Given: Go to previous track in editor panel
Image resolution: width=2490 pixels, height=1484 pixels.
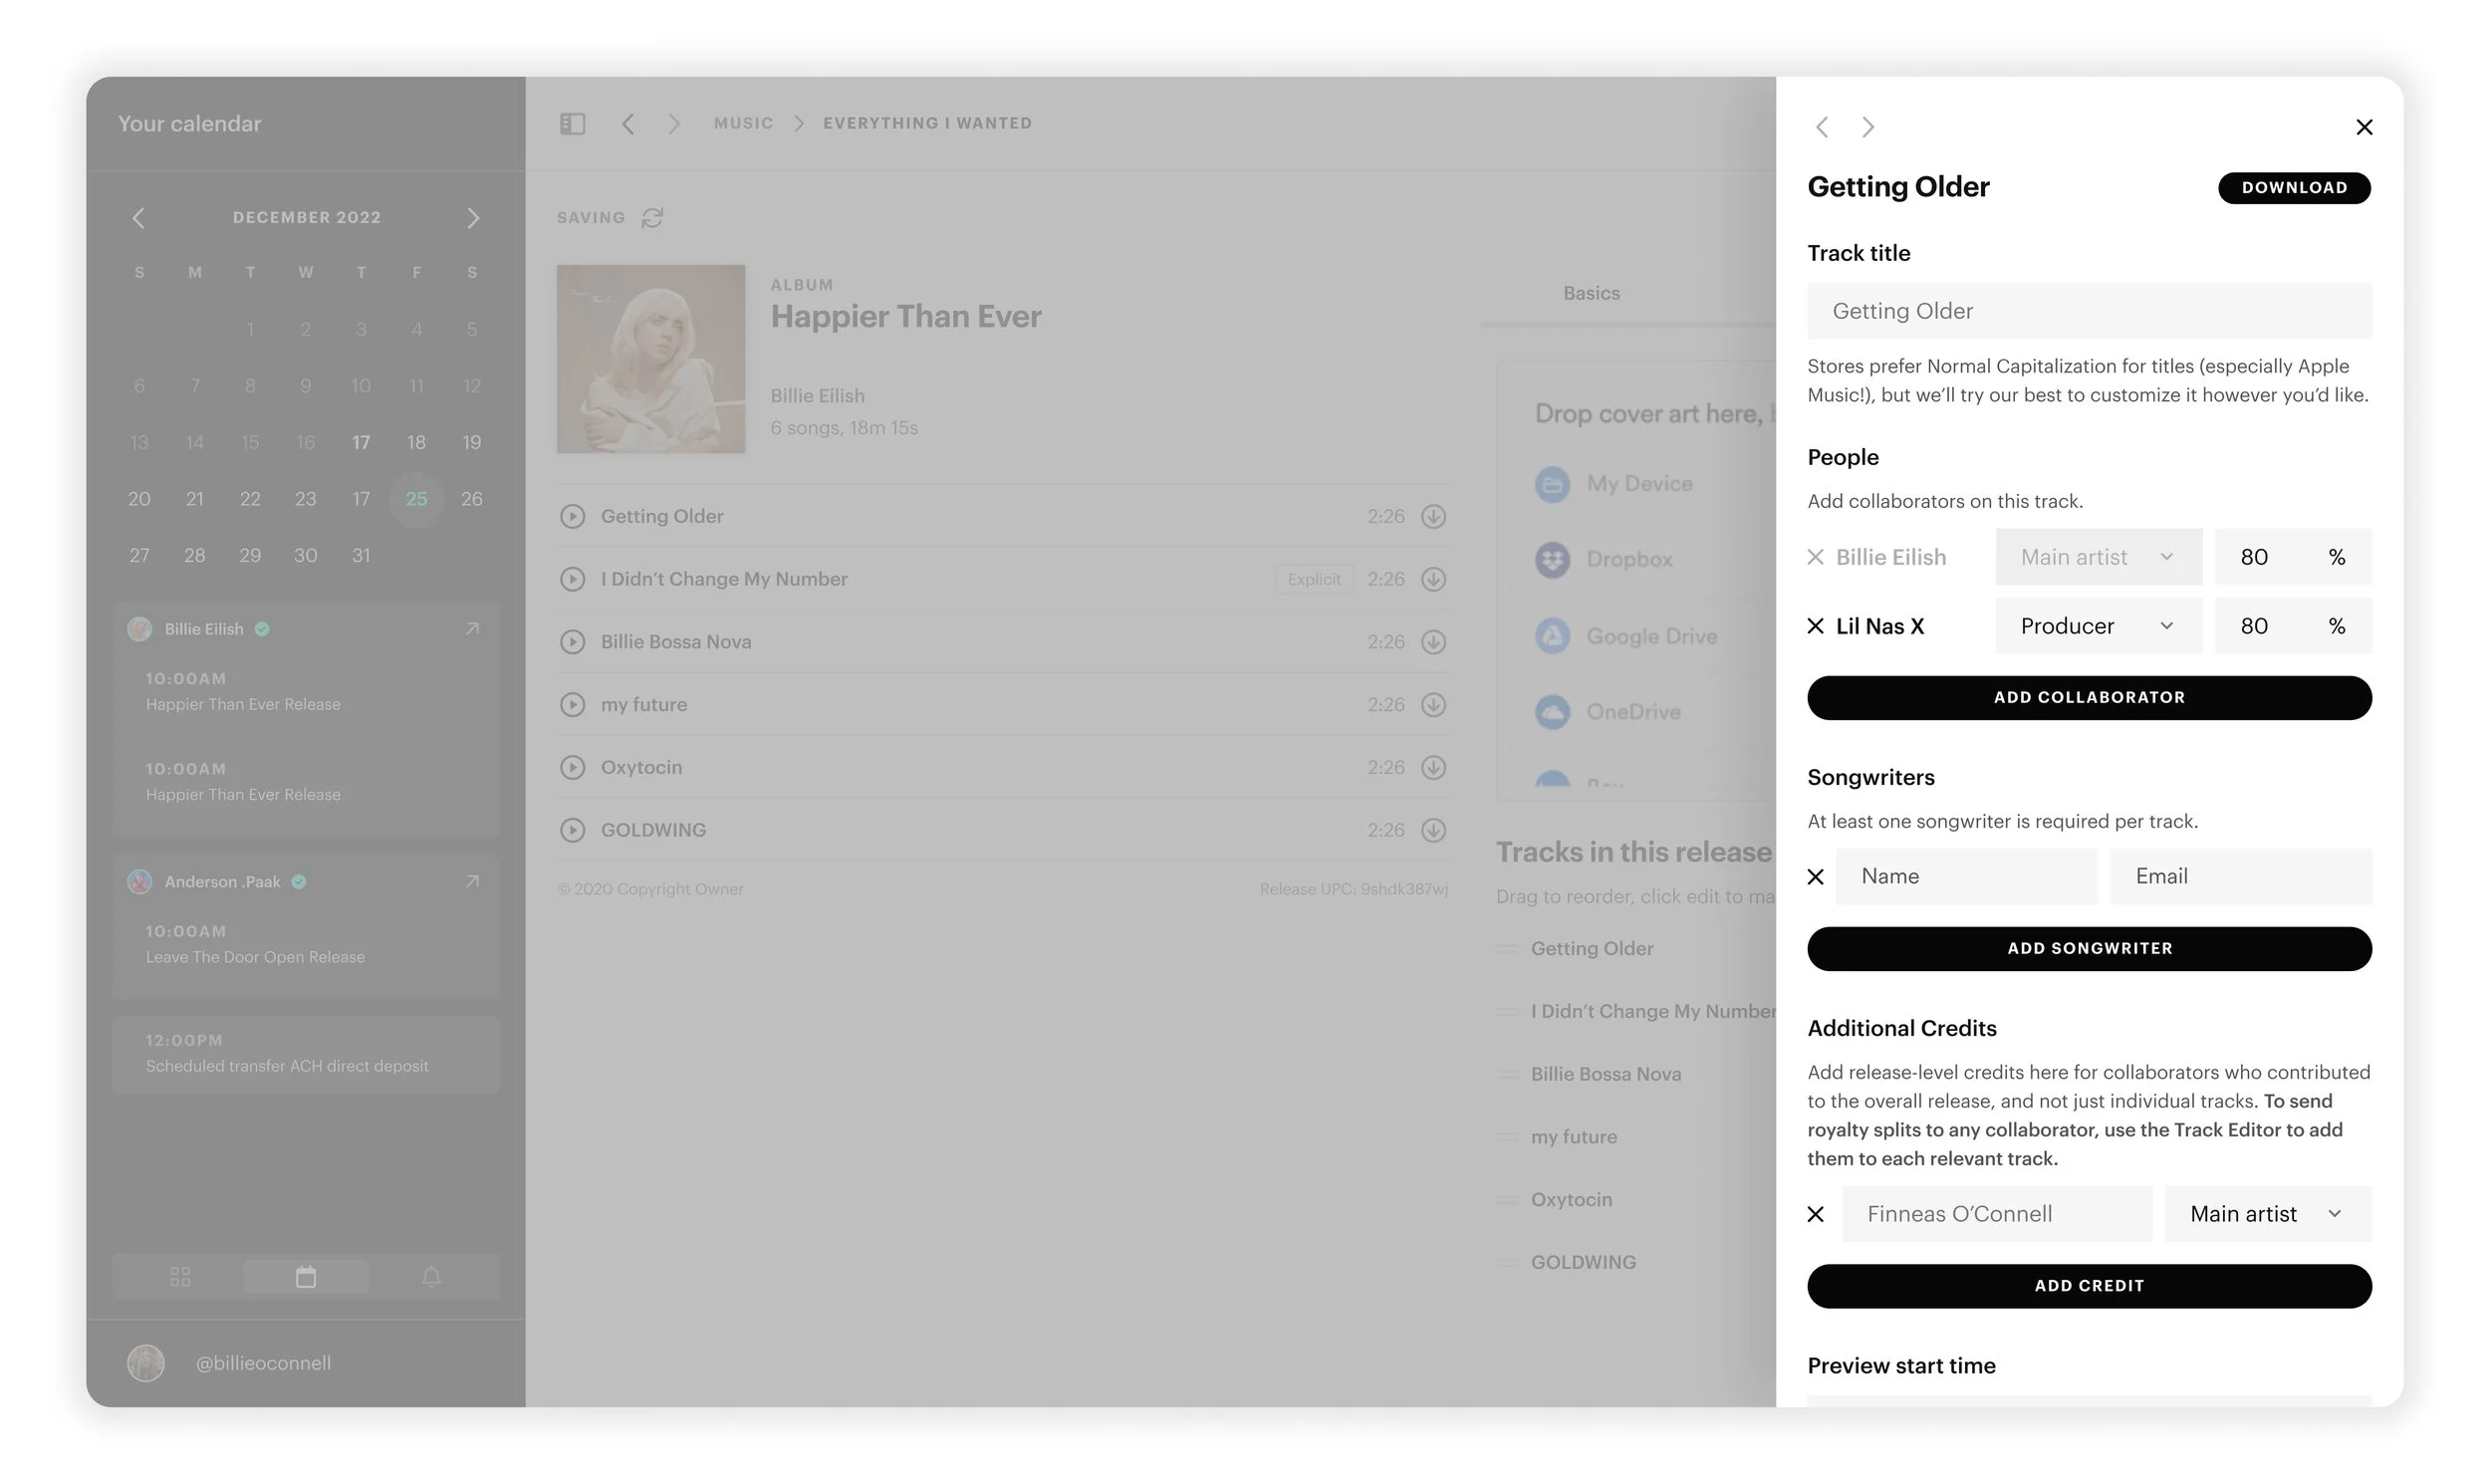Looking at the screenshot, I should pos(1822,127).
